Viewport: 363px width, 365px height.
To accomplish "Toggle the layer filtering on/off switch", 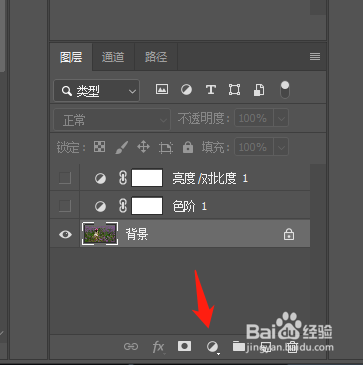I will [285, 90].
